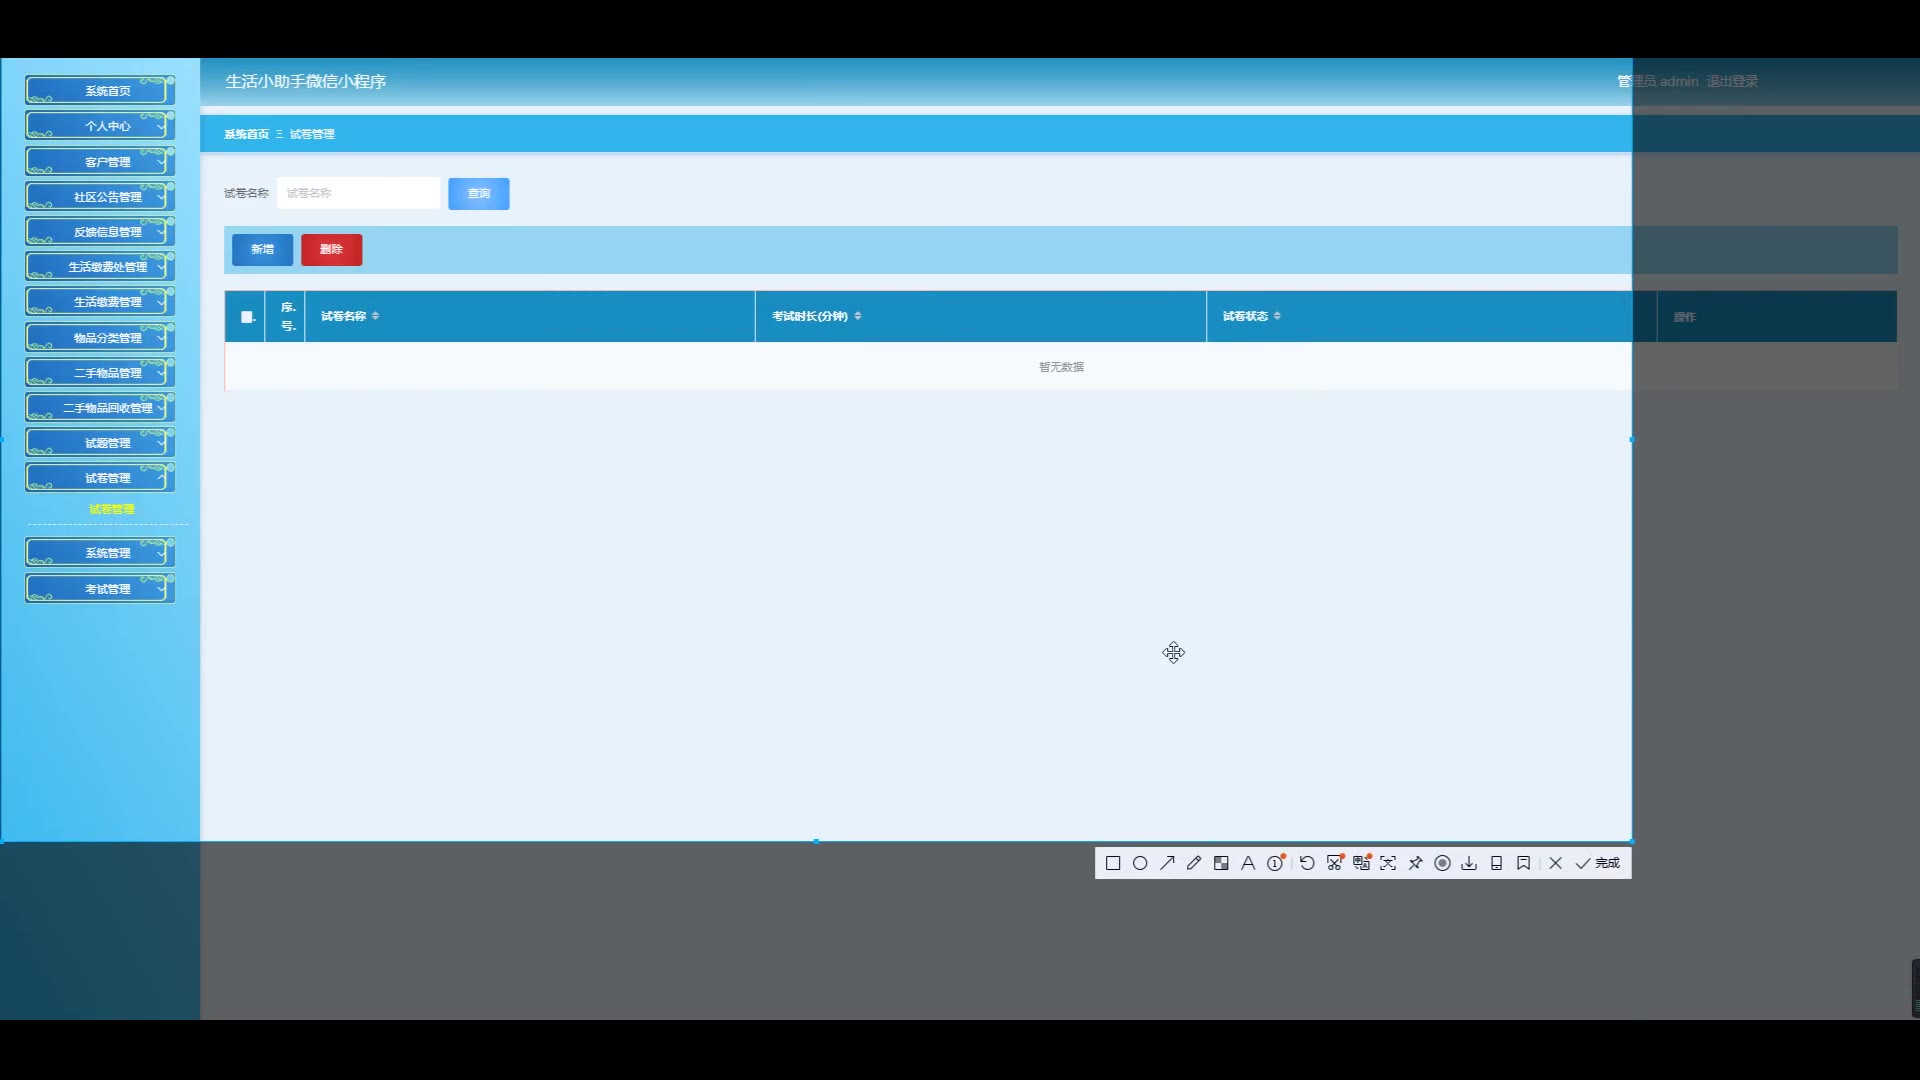
Task: Toggle the select-all checkbox in table header
Action: (x=246, y=317)
